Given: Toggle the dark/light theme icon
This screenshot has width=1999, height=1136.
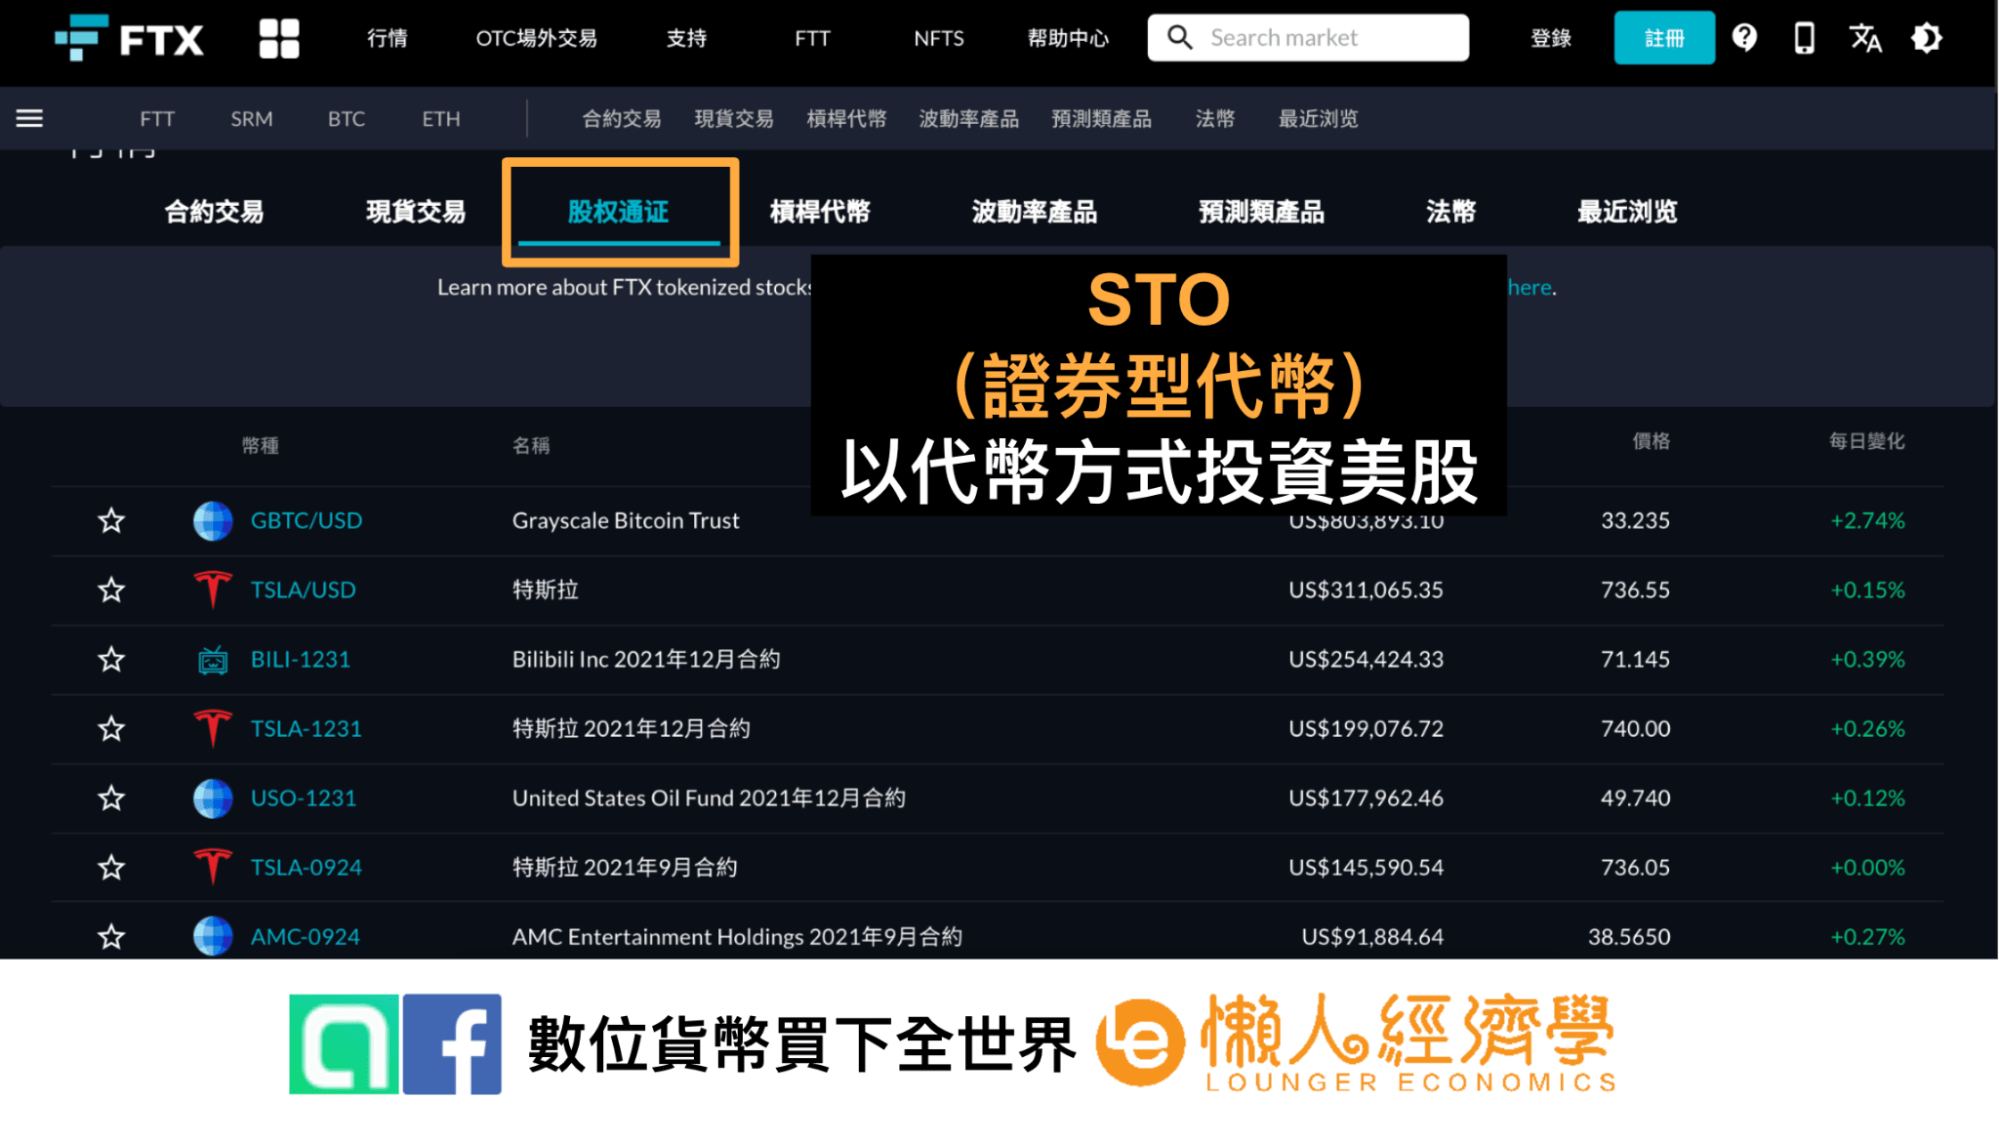Looking at the screenshot, I should (x=1926, y=38).
